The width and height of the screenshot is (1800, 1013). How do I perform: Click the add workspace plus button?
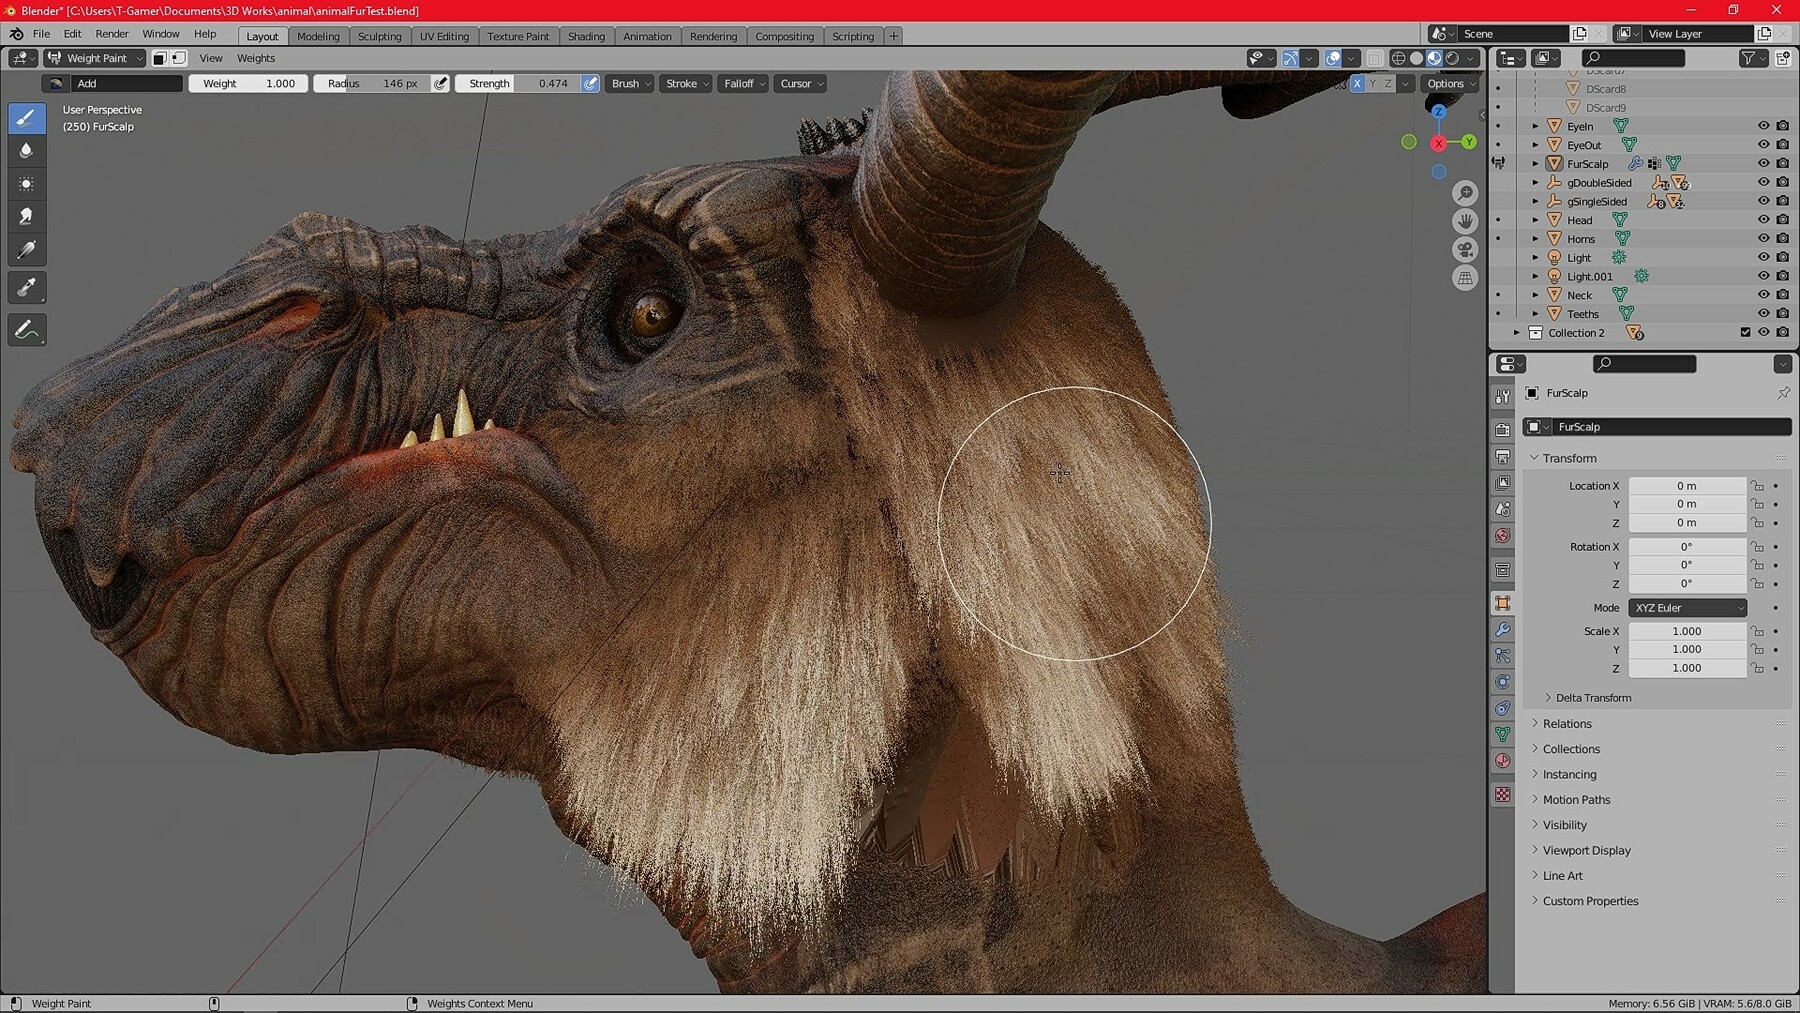pos(894,36)
